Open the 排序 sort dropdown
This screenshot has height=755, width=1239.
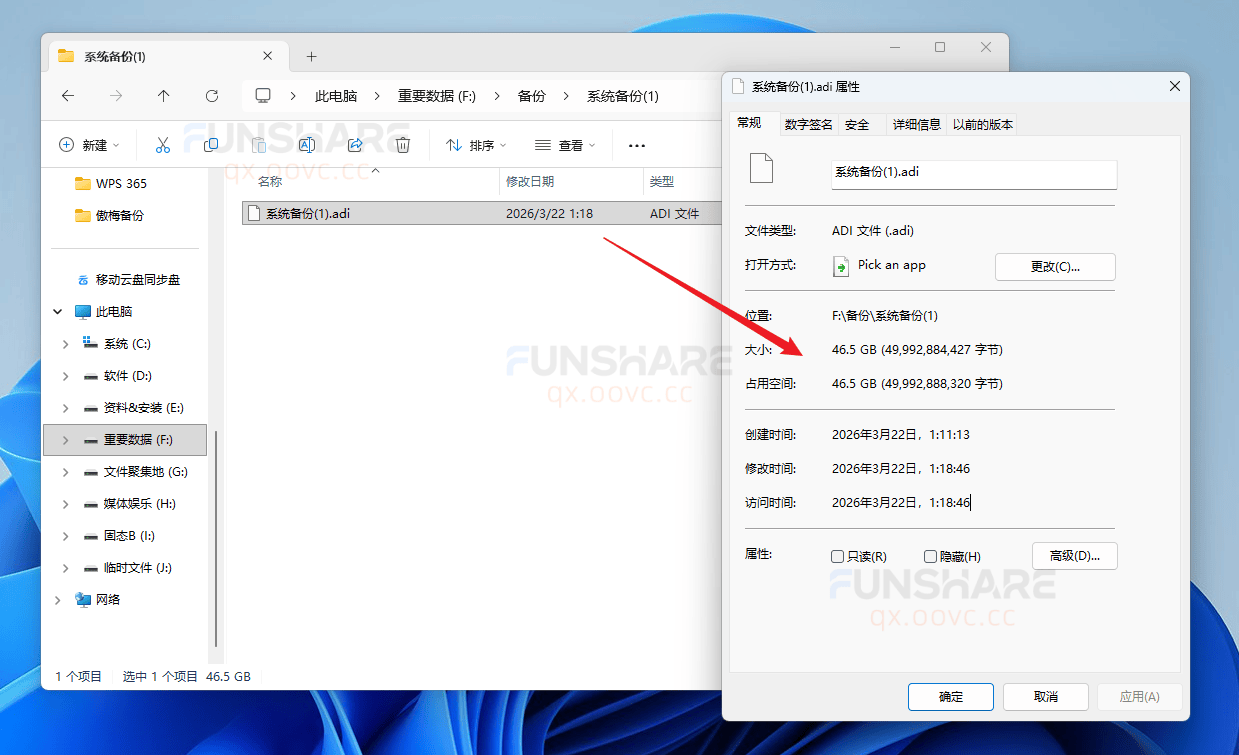pos(475,145)
